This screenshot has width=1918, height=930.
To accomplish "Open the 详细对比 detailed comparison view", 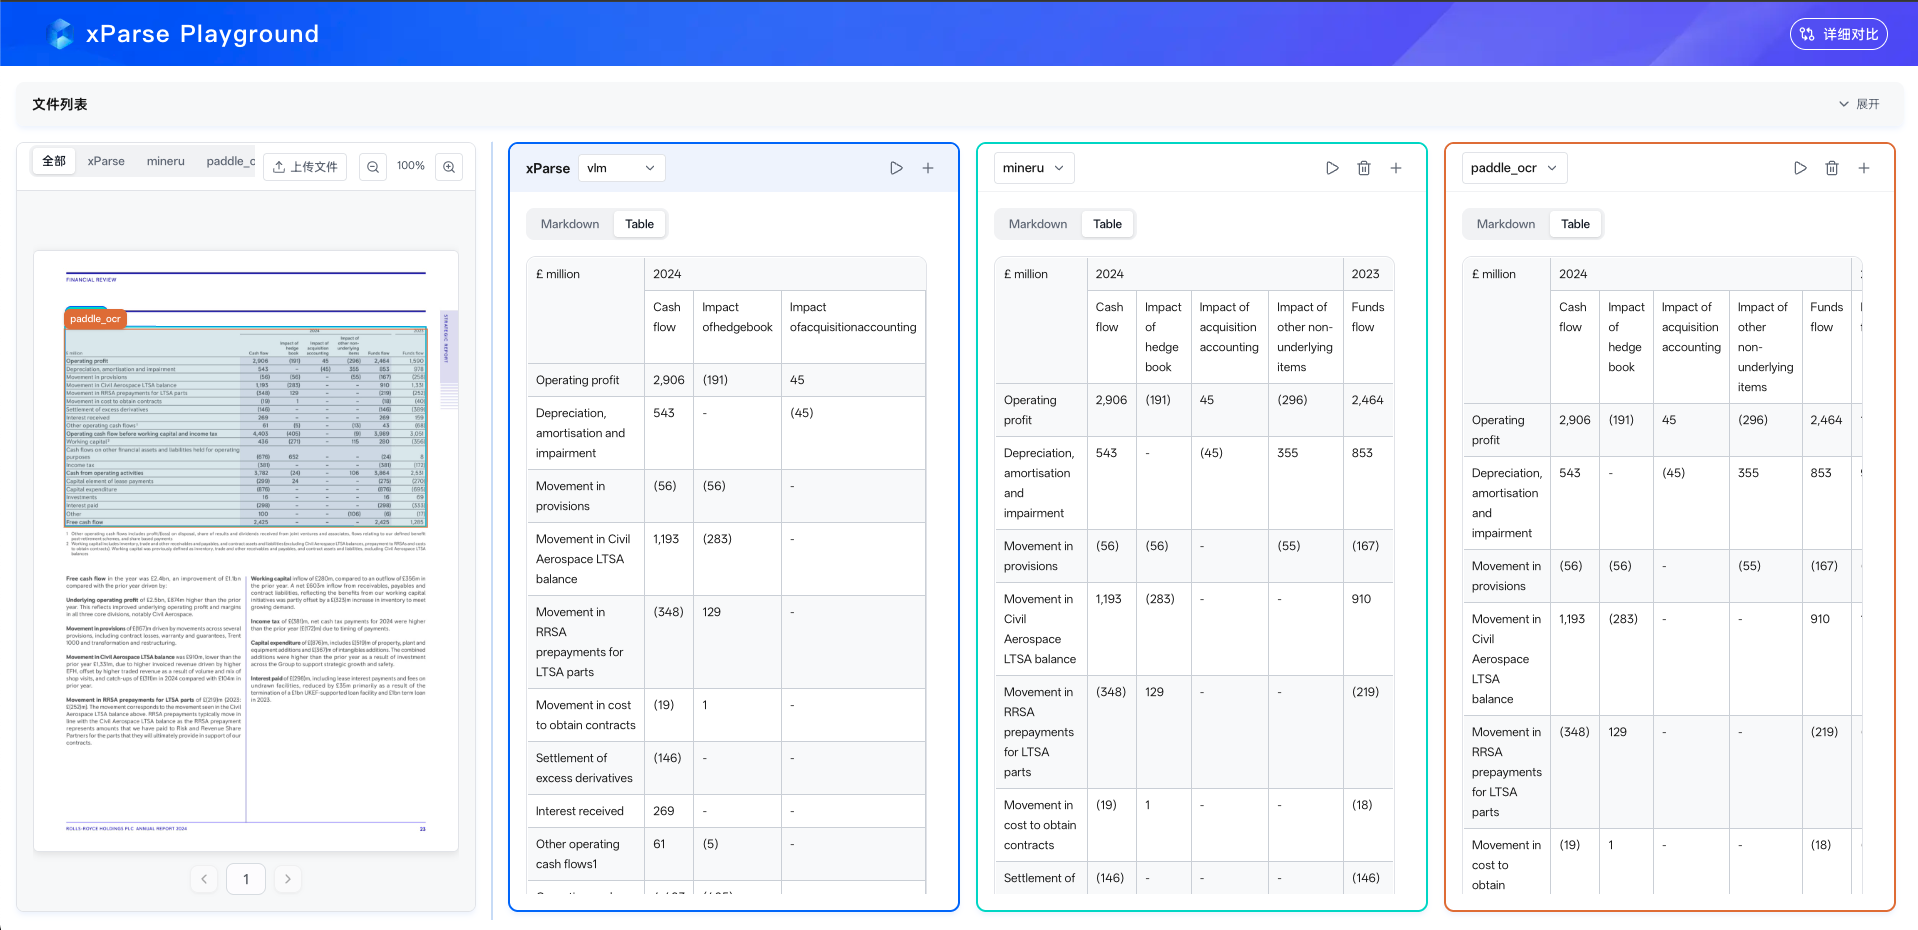I will pyautogui.click(x=1838, y=34).
